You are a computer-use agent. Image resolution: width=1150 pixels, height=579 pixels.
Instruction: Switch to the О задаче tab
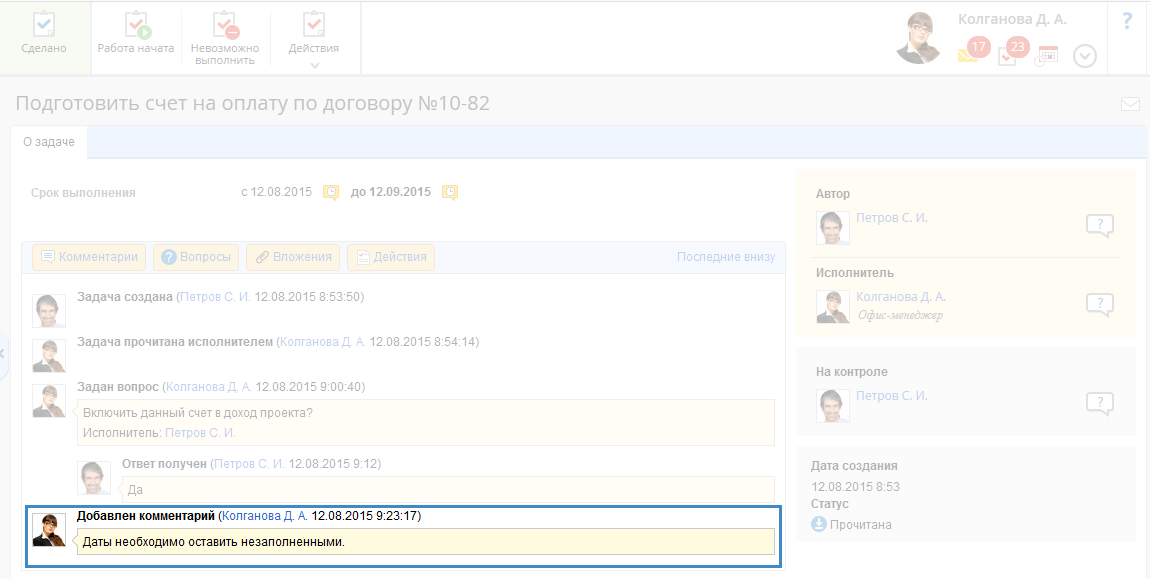pyautogui.click(x=49, y=142)
